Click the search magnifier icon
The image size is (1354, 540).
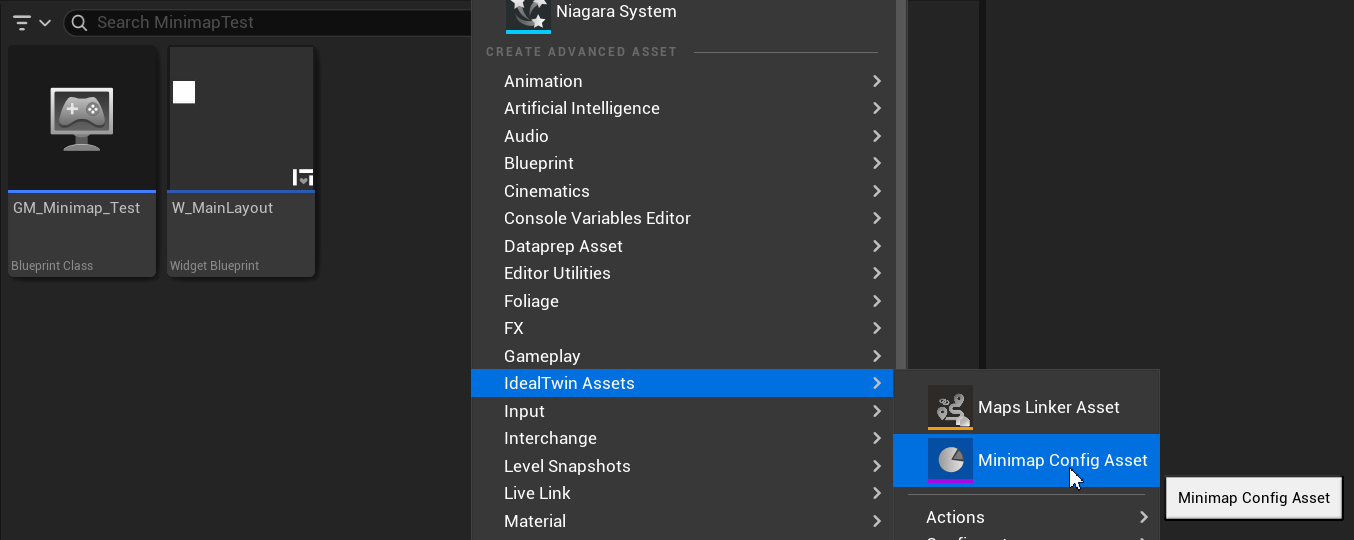click(x=80, y=22)
